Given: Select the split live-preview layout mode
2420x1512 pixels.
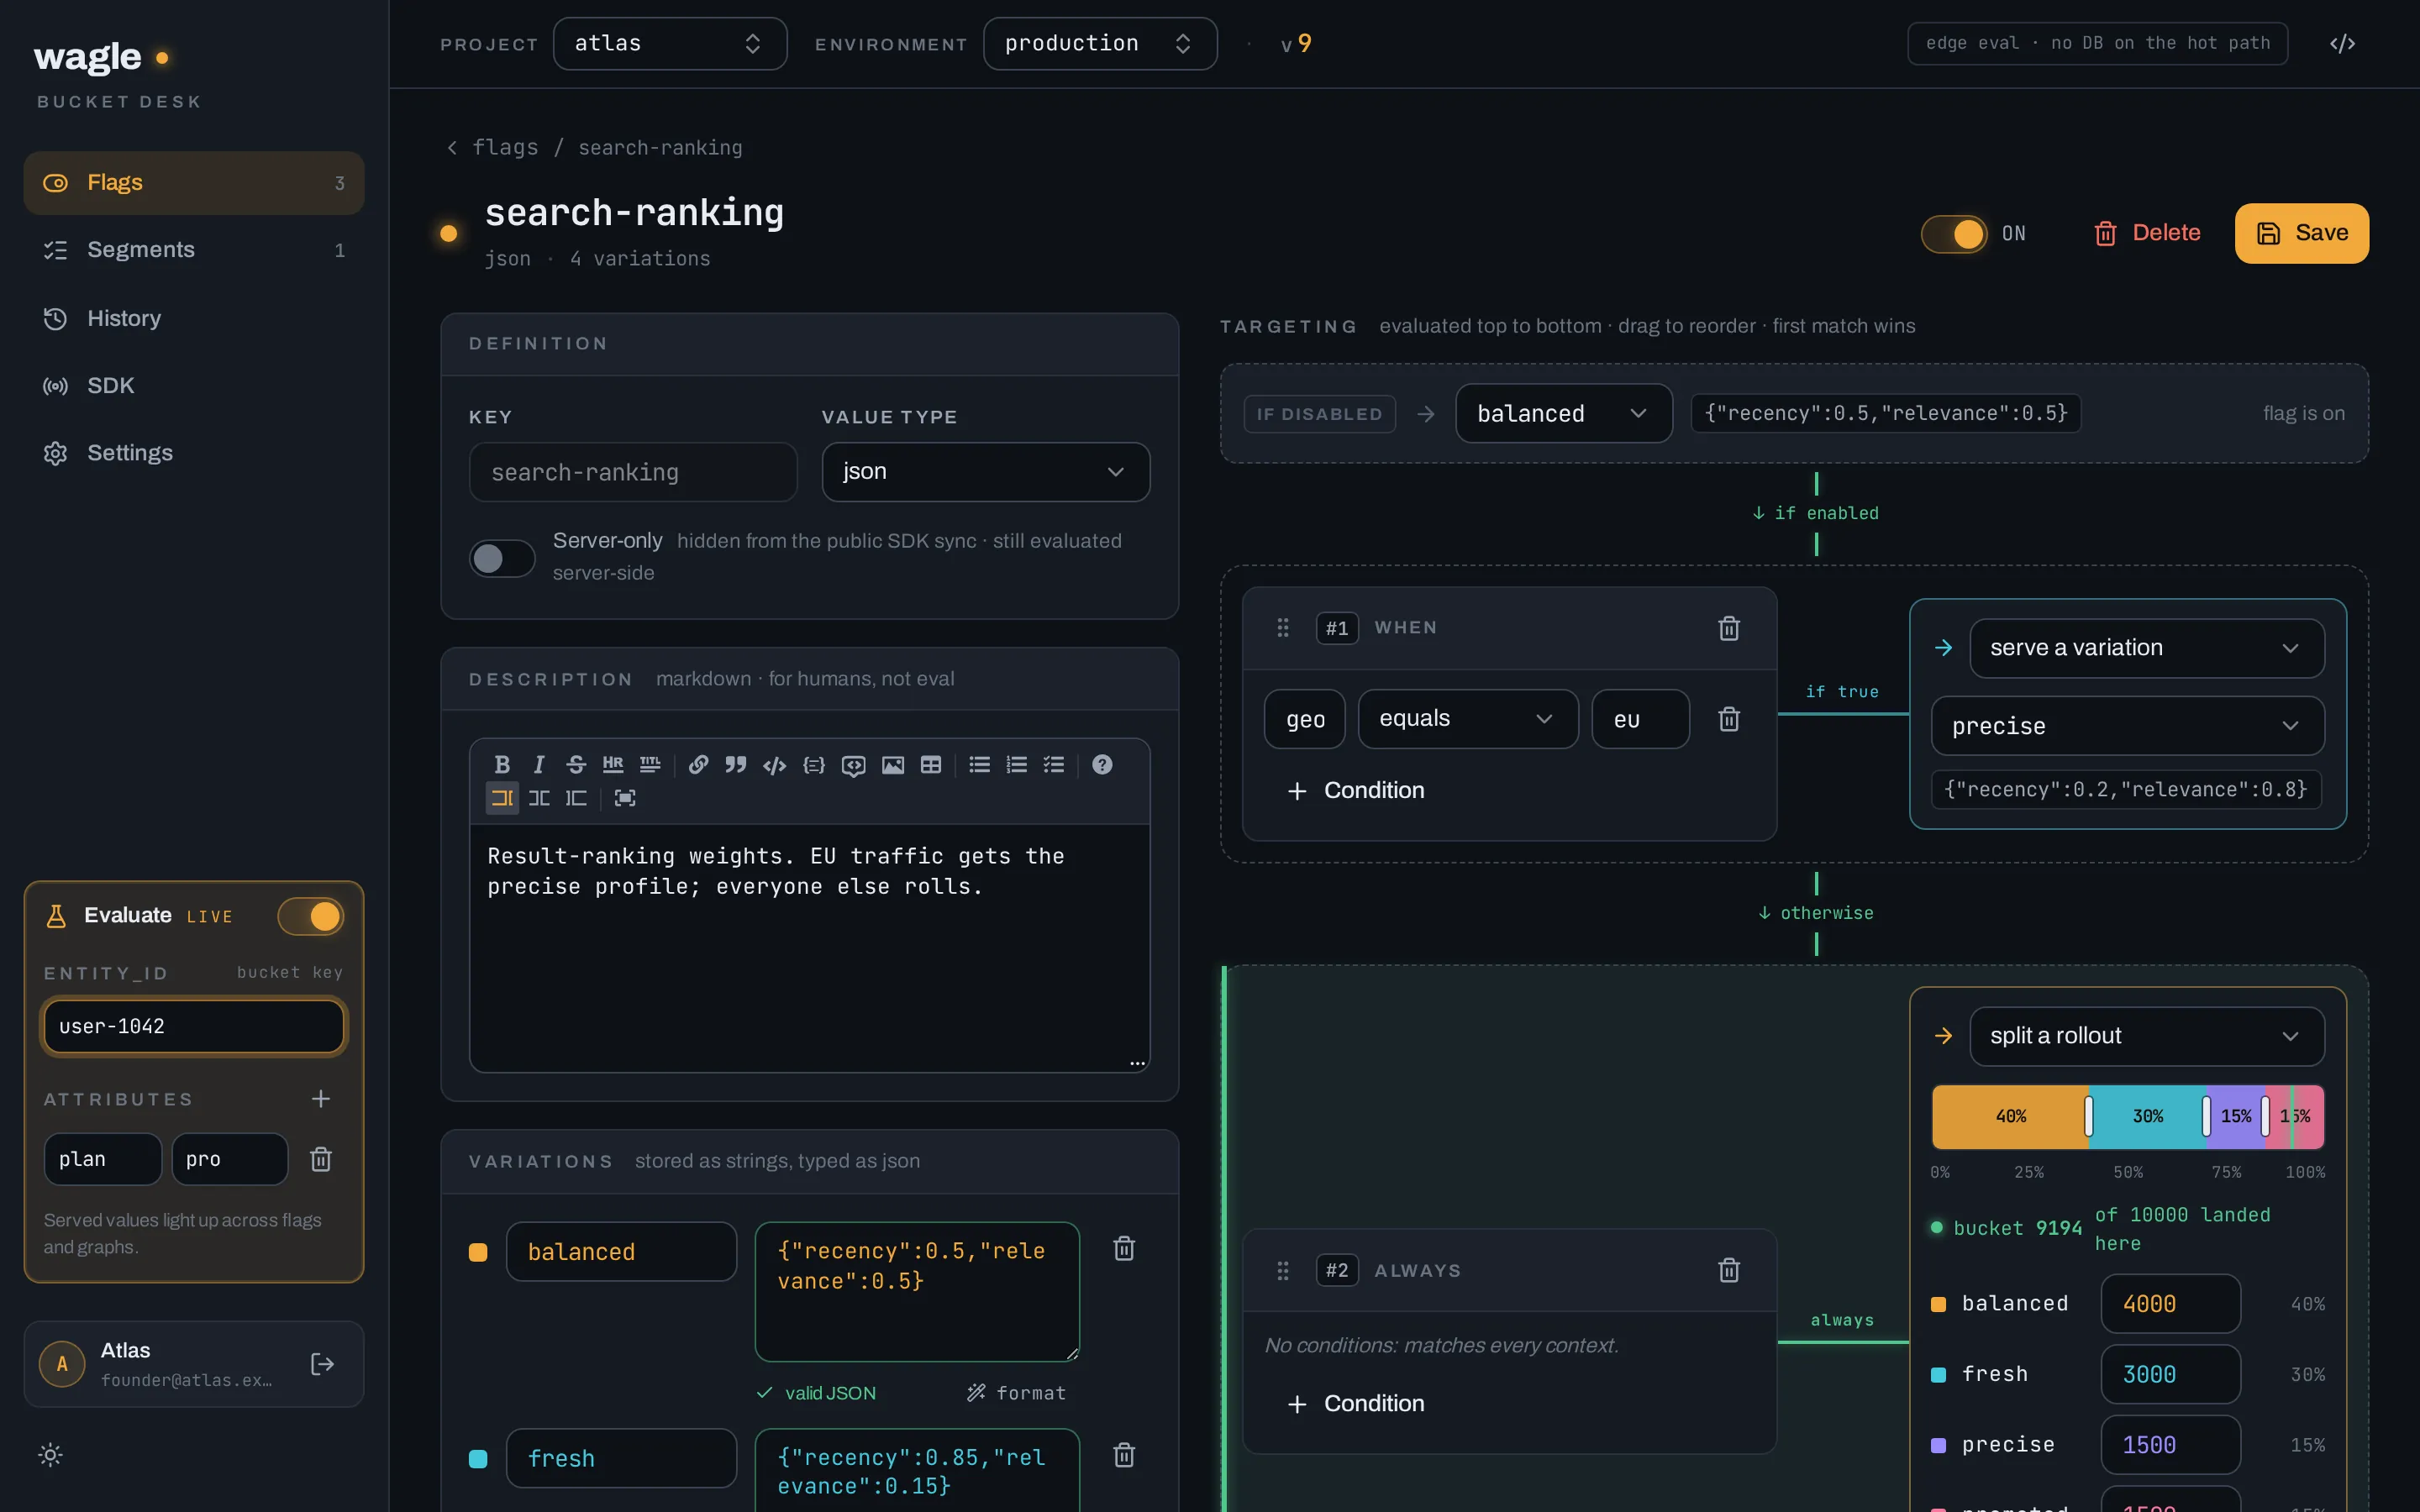Looking at the screenshot, I should tap(539, 798).
